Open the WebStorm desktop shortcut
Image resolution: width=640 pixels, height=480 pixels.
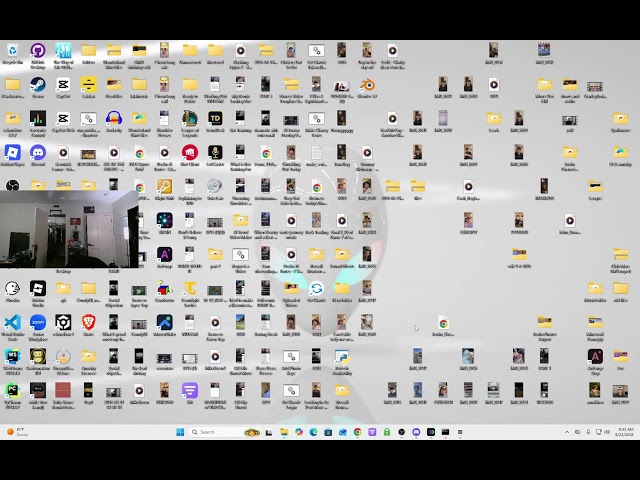point(13,356)
